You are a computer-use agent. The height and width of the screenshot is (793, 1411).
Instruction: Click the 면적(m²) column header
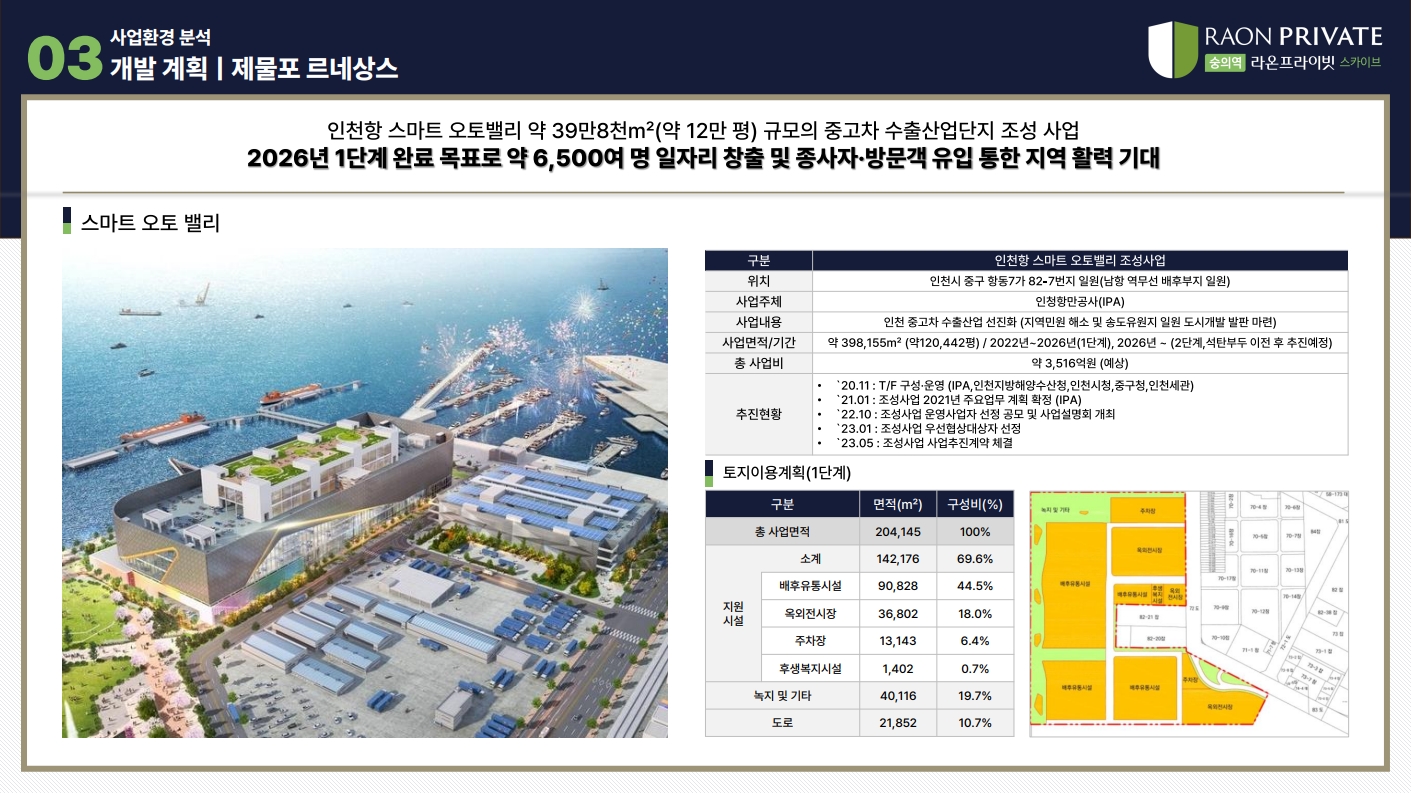click(x=897, y=504)
